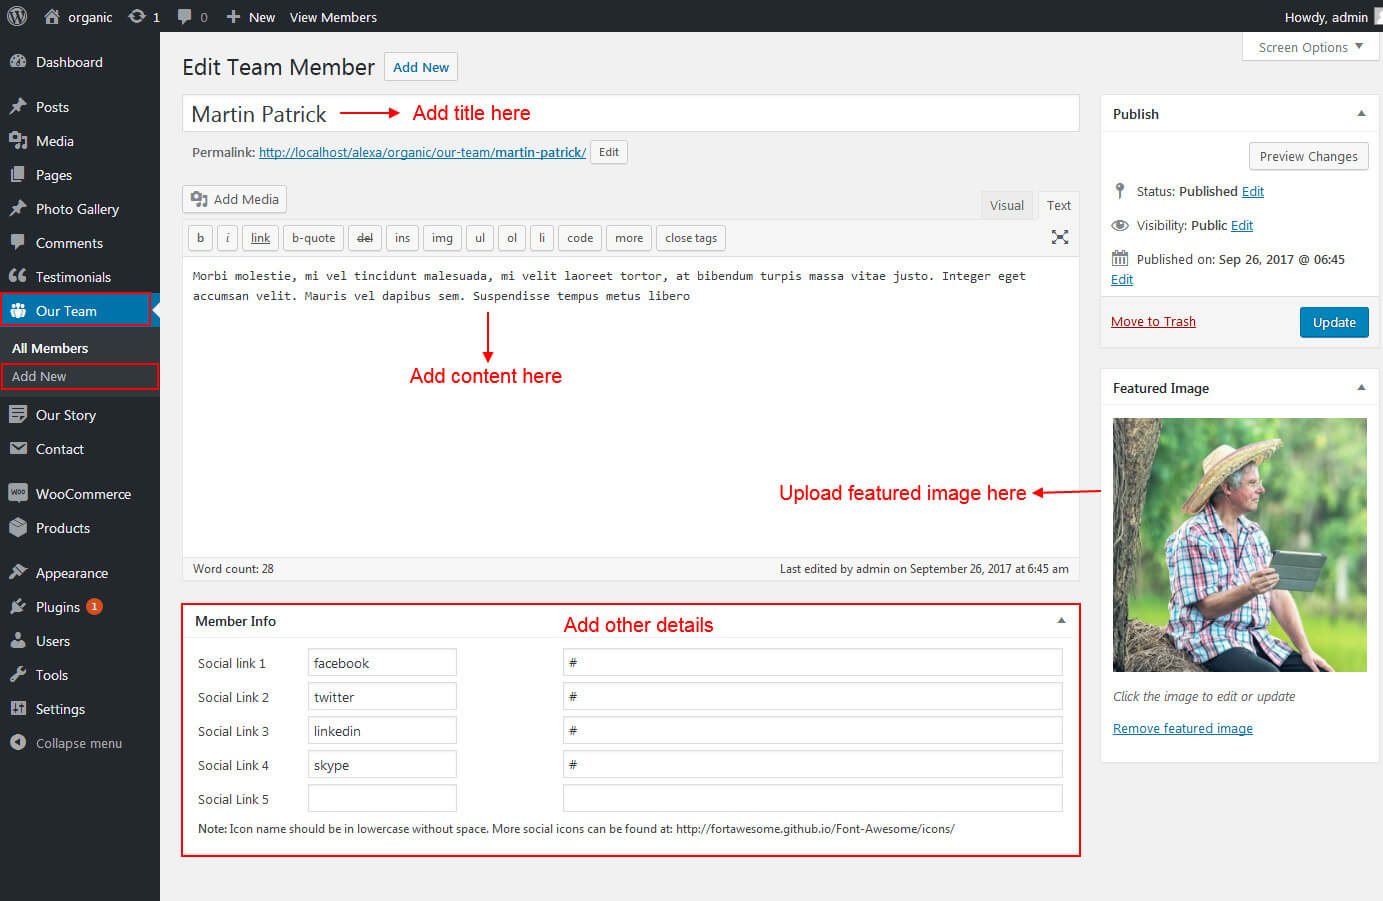The height and width of the screenshot is (901, 1383).
Task: Click the featured image thumbnail
Action: click(x=1240, y=545)
